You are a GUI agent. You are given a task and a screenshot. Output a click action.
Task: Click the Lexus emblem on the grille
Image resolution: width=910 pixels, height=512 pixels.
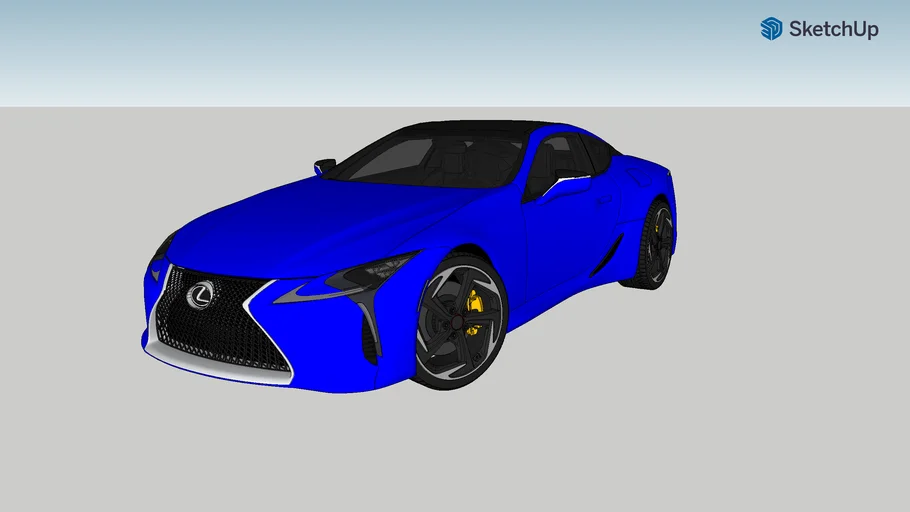[202, 293]
